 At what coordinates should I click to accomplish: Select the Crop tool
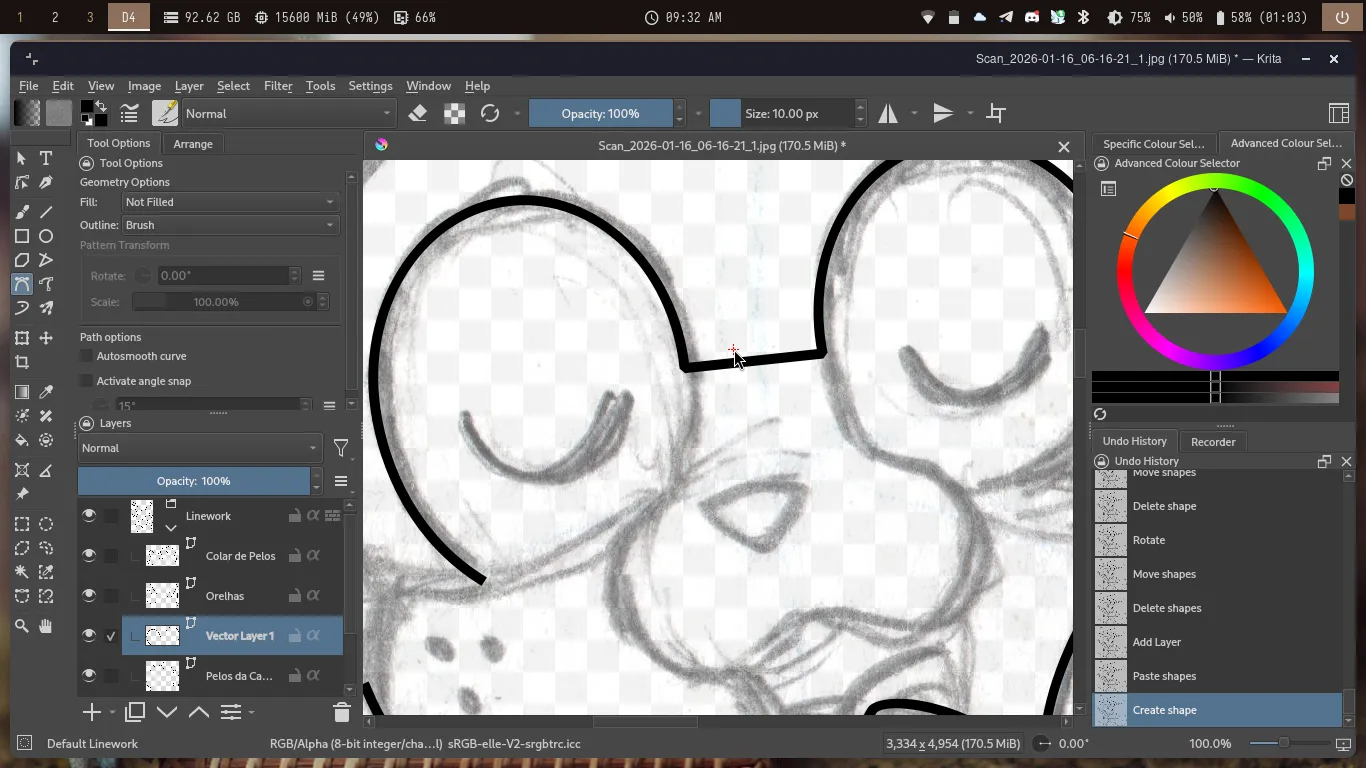click(x=22, y=363)
